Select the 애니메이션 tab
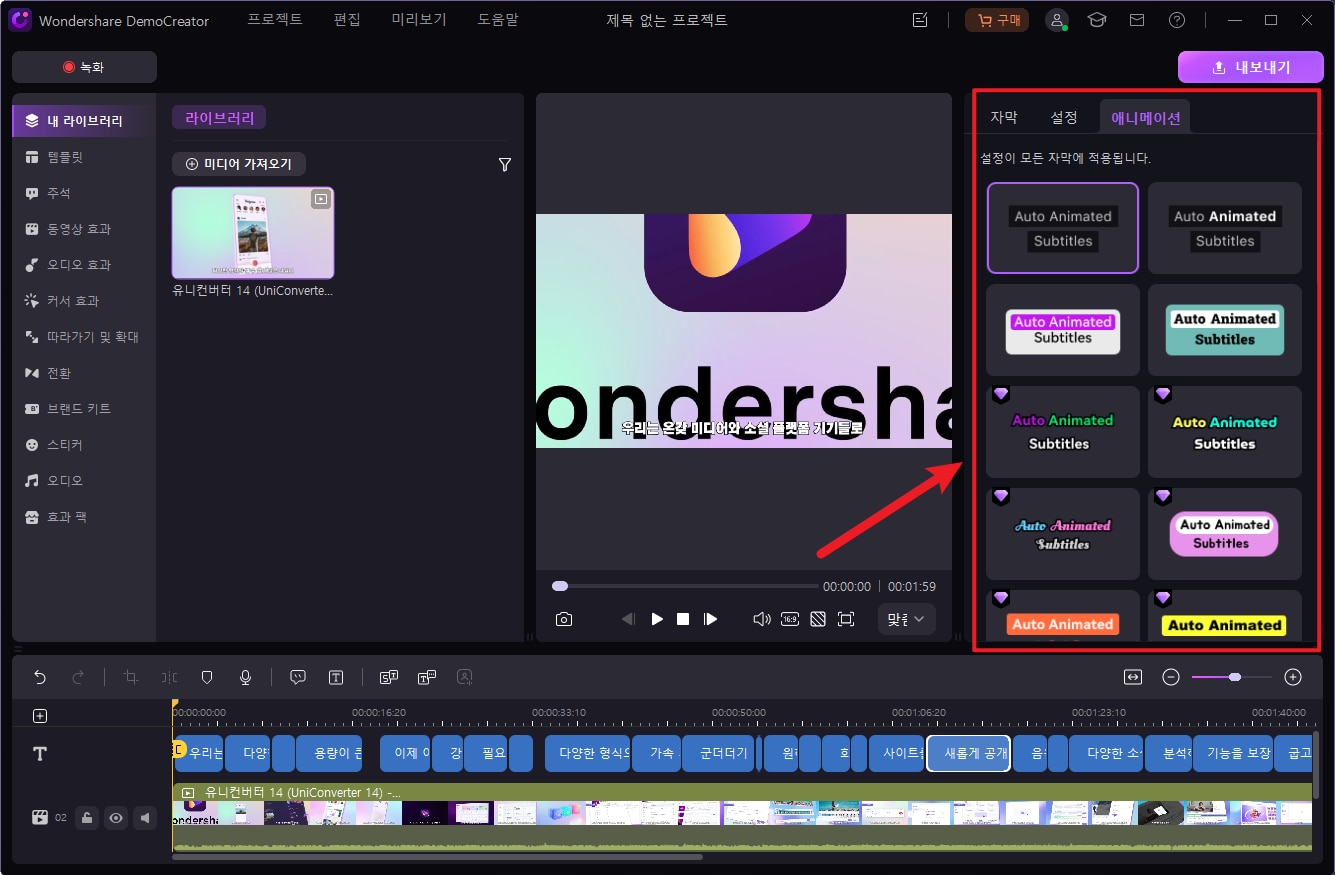 (x=1146, y=117)
